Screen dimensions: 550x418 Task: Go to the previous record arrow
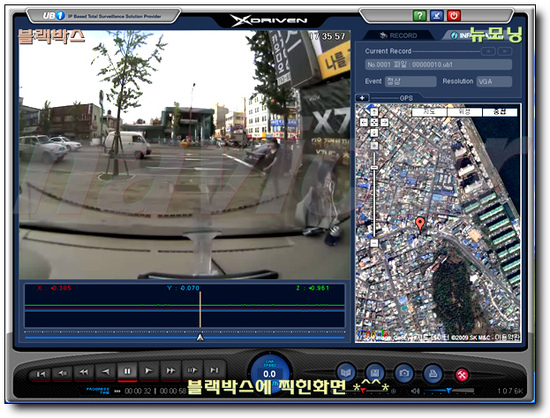click(x=488, y=52)
